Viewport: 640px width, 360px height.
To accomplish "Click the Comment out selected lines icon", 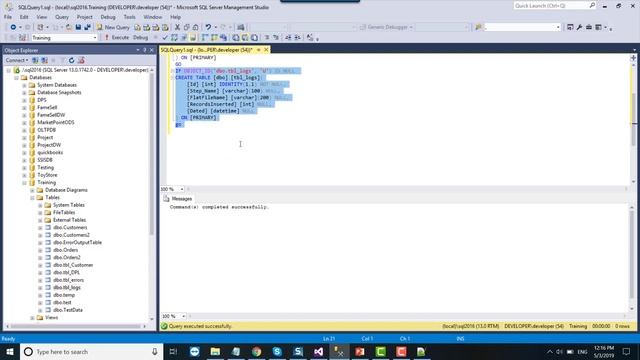I will click(x=267, y=38).
